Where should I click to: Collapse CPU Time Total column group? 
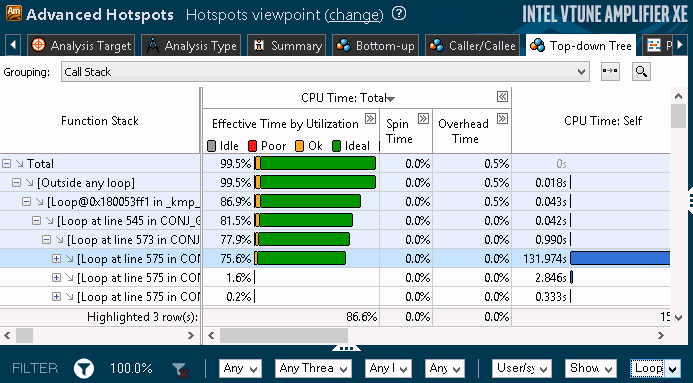coord(502,97)
